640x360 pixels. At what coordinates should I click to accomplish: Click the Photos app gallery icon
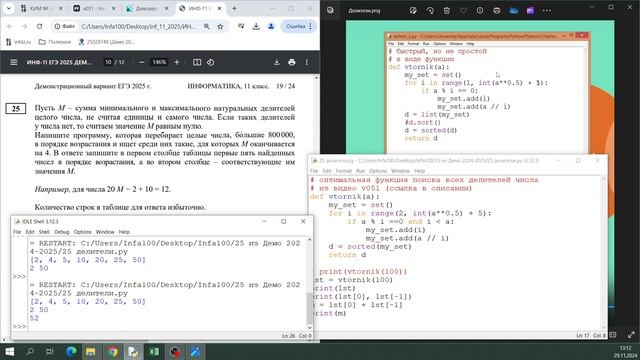point(330,10)
